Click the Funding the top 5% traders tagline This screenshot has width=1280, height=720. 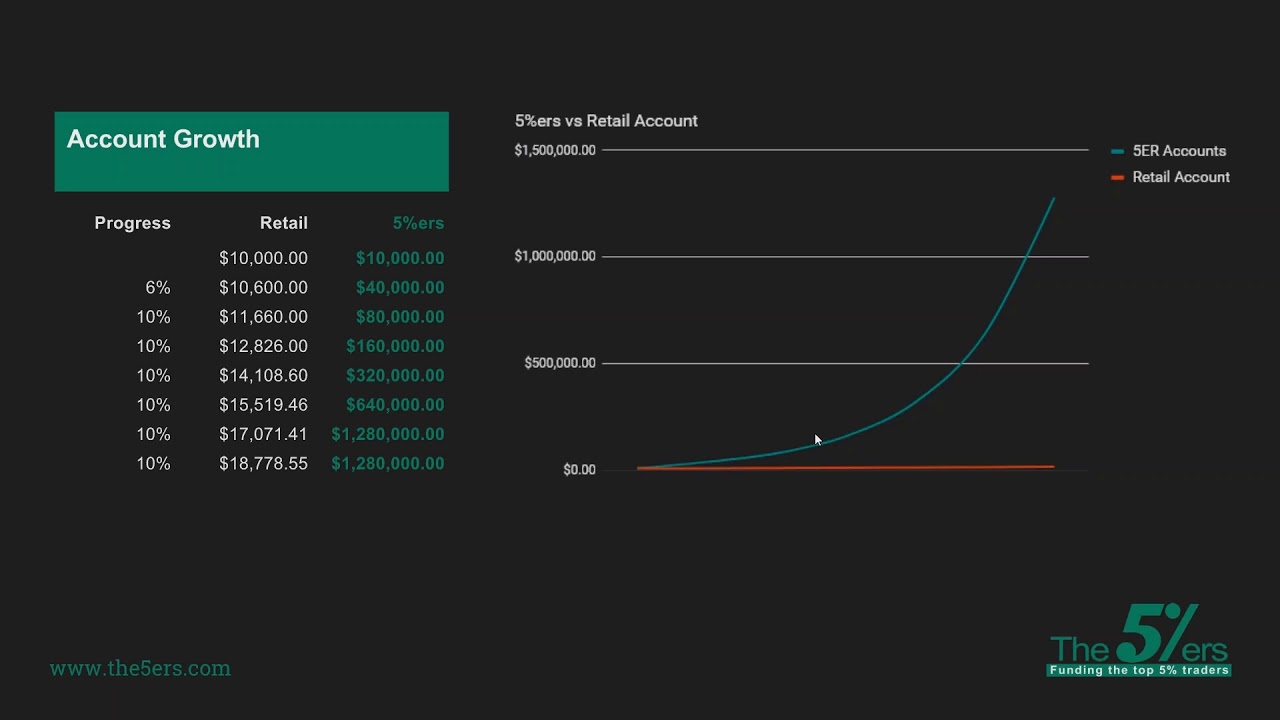[x=1139, y=670]
